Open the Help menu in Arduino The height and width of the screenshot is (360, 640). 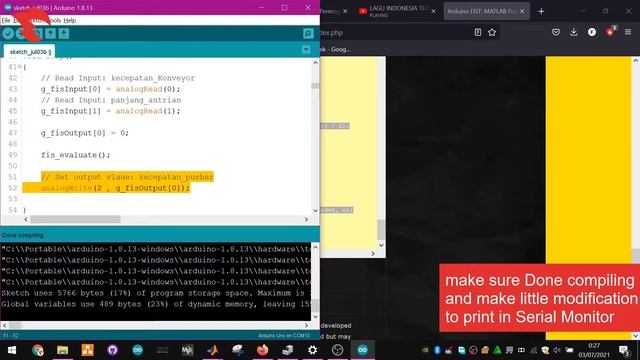tap(70, 20)
